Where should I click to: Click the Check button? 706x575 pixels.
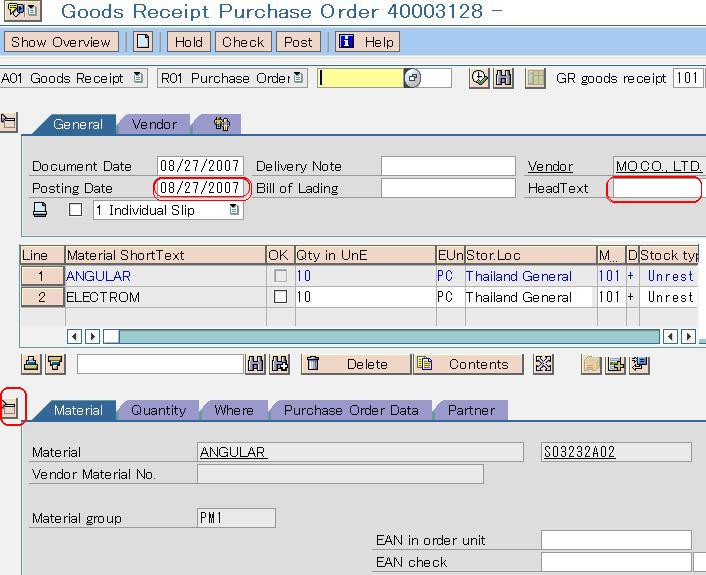pos(243,42)
